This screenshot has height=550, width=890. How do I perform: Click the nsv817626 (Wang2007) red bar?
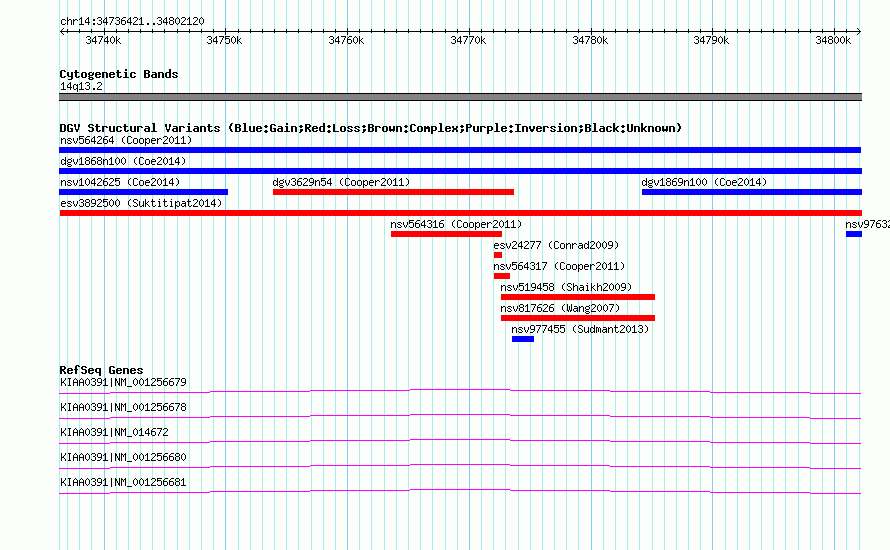coord(578,318)
